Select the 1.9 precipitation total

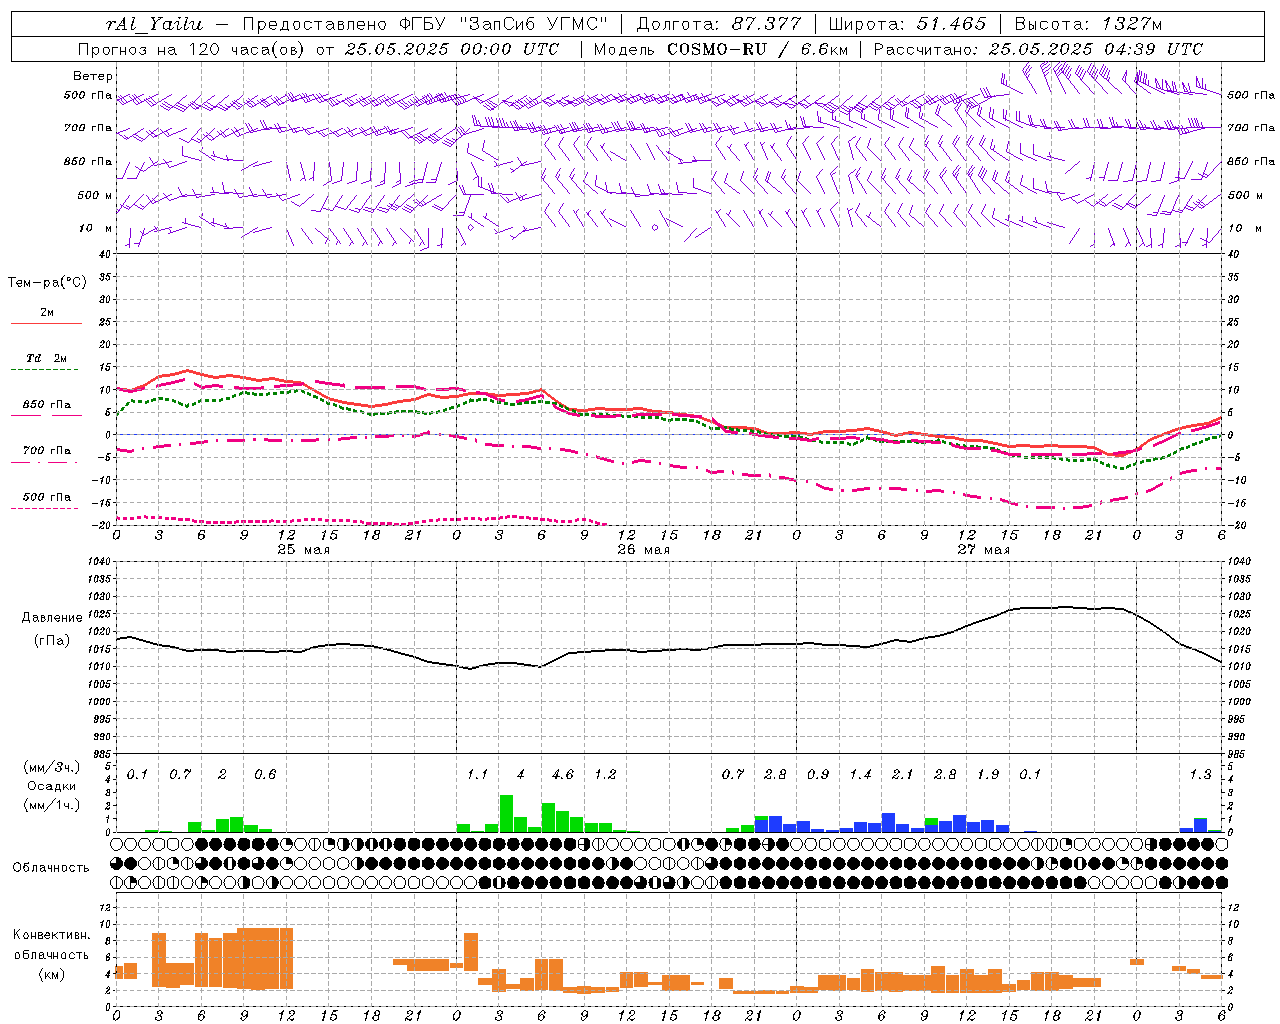tap(988, 774)
